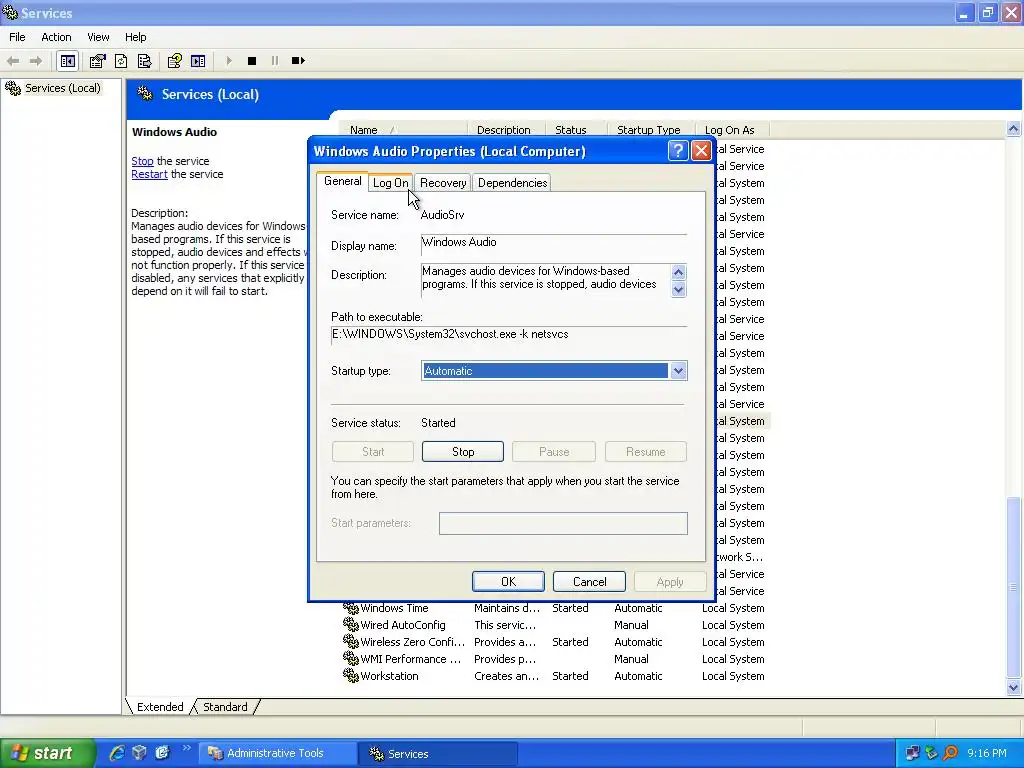
Task: Open the View menu
Action: pyautogui.click(x=98, y=37)
